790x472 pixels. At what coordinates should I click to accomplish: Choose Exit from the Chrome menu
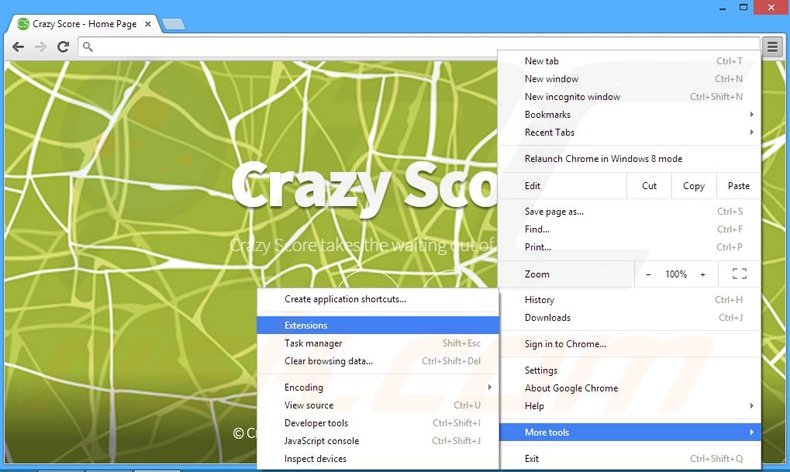[629, 458]
